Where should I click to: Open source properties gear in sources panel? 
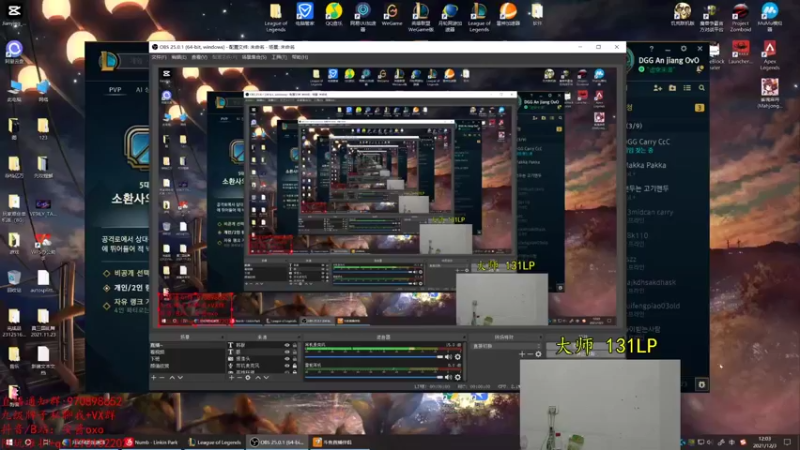[248, 378]
